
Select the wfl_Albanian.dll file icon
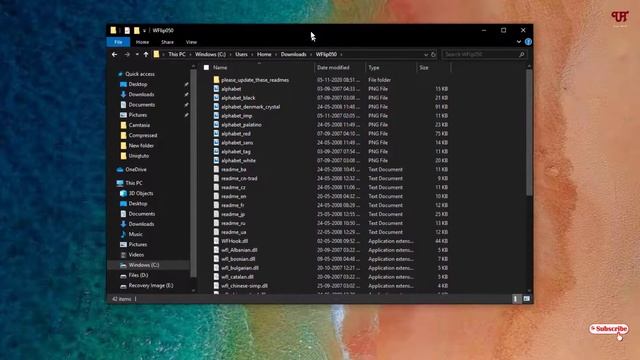(216, 250)
